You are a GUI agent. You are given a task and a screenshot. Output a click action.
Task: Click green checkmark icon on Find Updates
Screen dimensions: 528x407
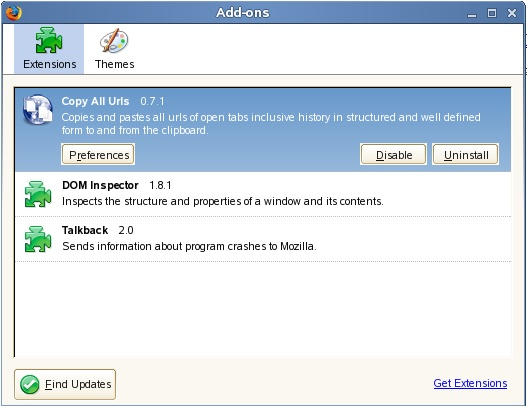[x=30, y=384]
